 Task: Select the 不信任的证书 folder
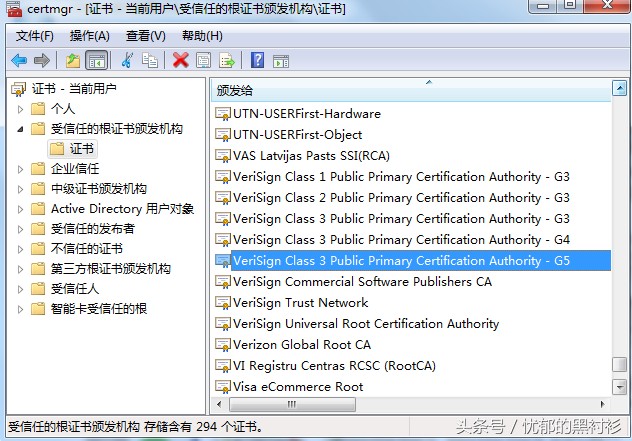[x=86, y=249]
